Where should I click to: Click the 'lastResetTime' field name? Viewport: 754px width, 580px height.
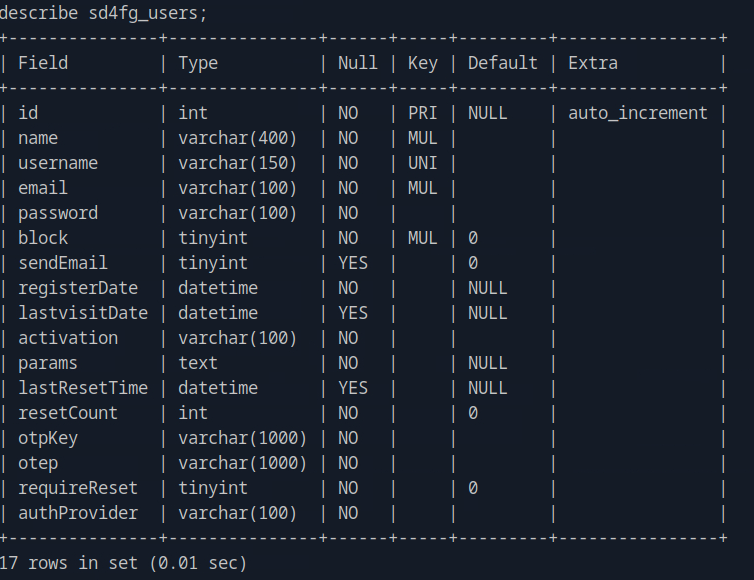pyautogui.click(x=83, y=388)
